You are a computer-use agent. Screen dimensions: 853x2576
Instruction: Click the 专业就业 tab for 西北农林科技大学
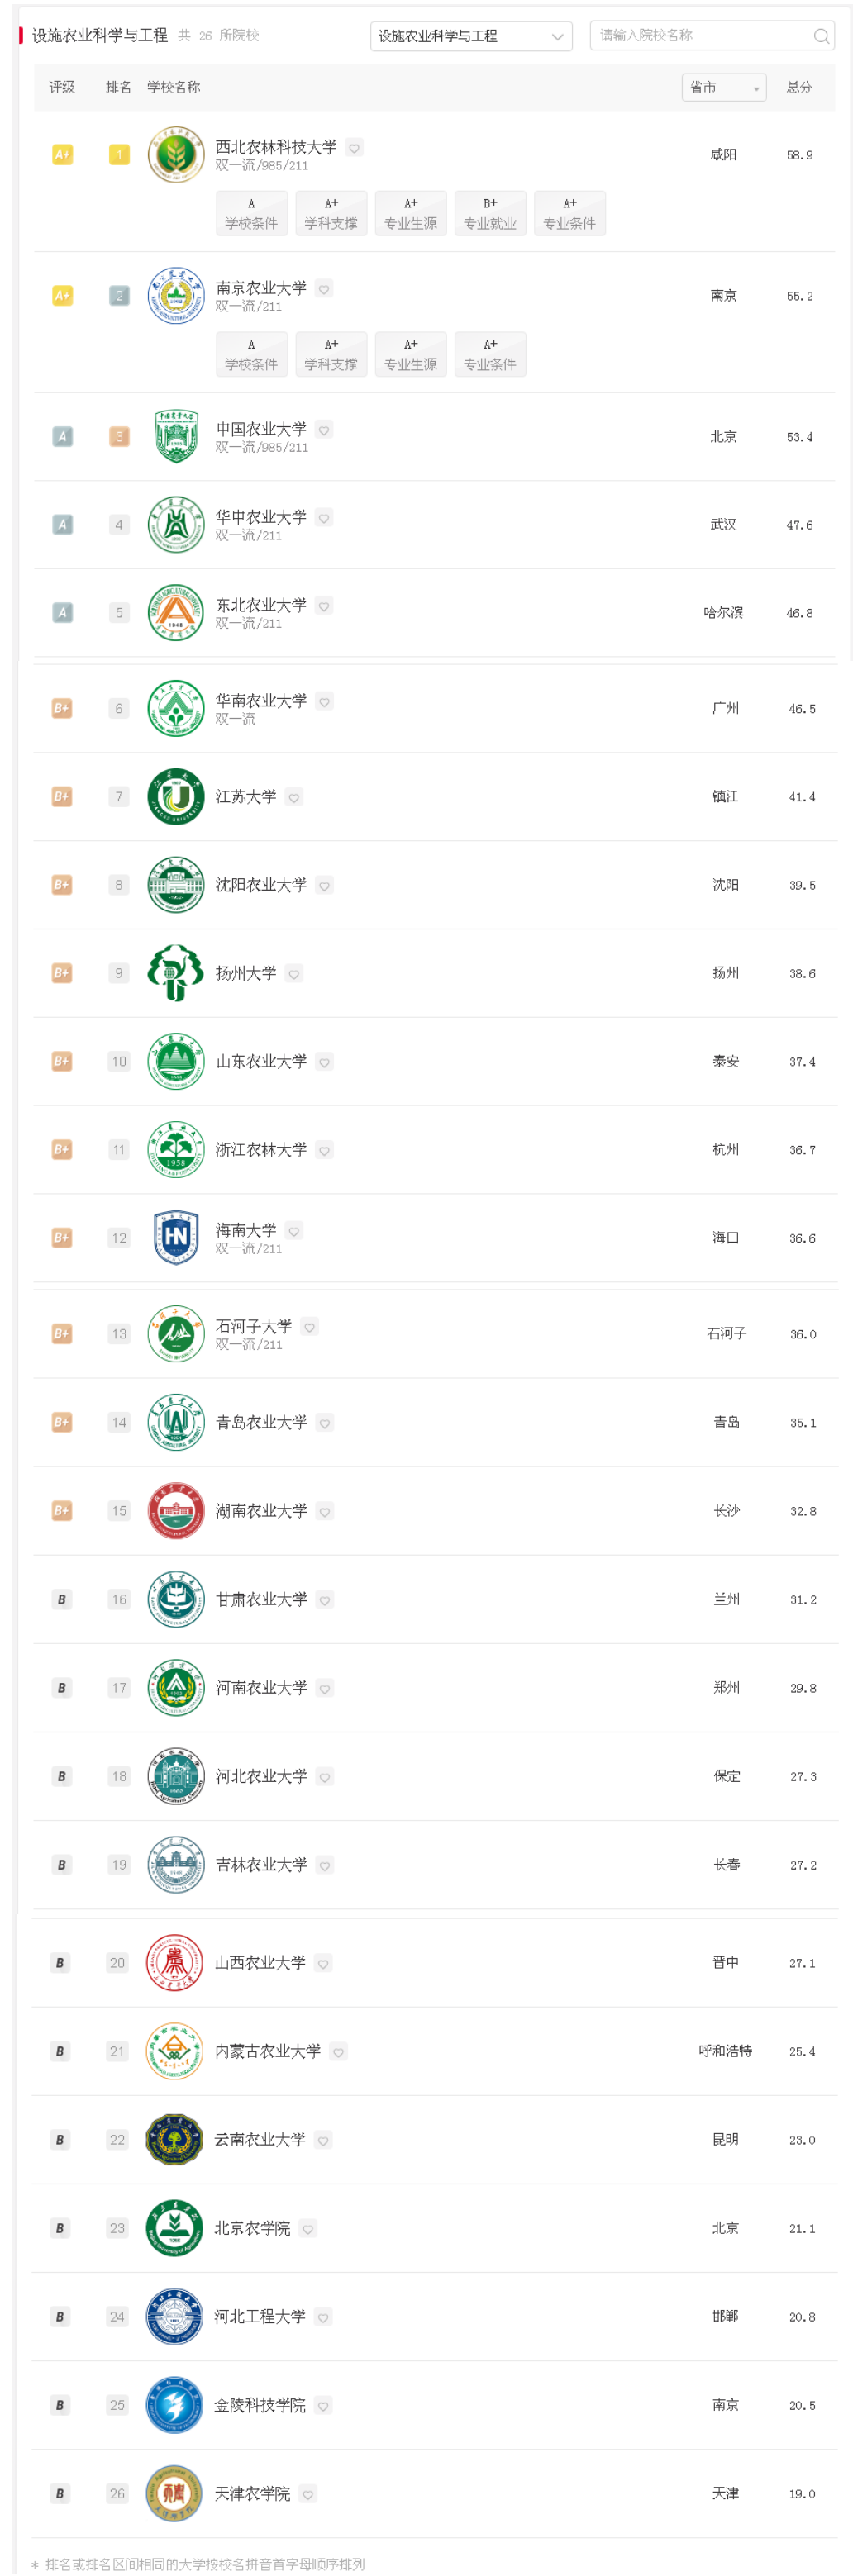[x=490, y=213]
